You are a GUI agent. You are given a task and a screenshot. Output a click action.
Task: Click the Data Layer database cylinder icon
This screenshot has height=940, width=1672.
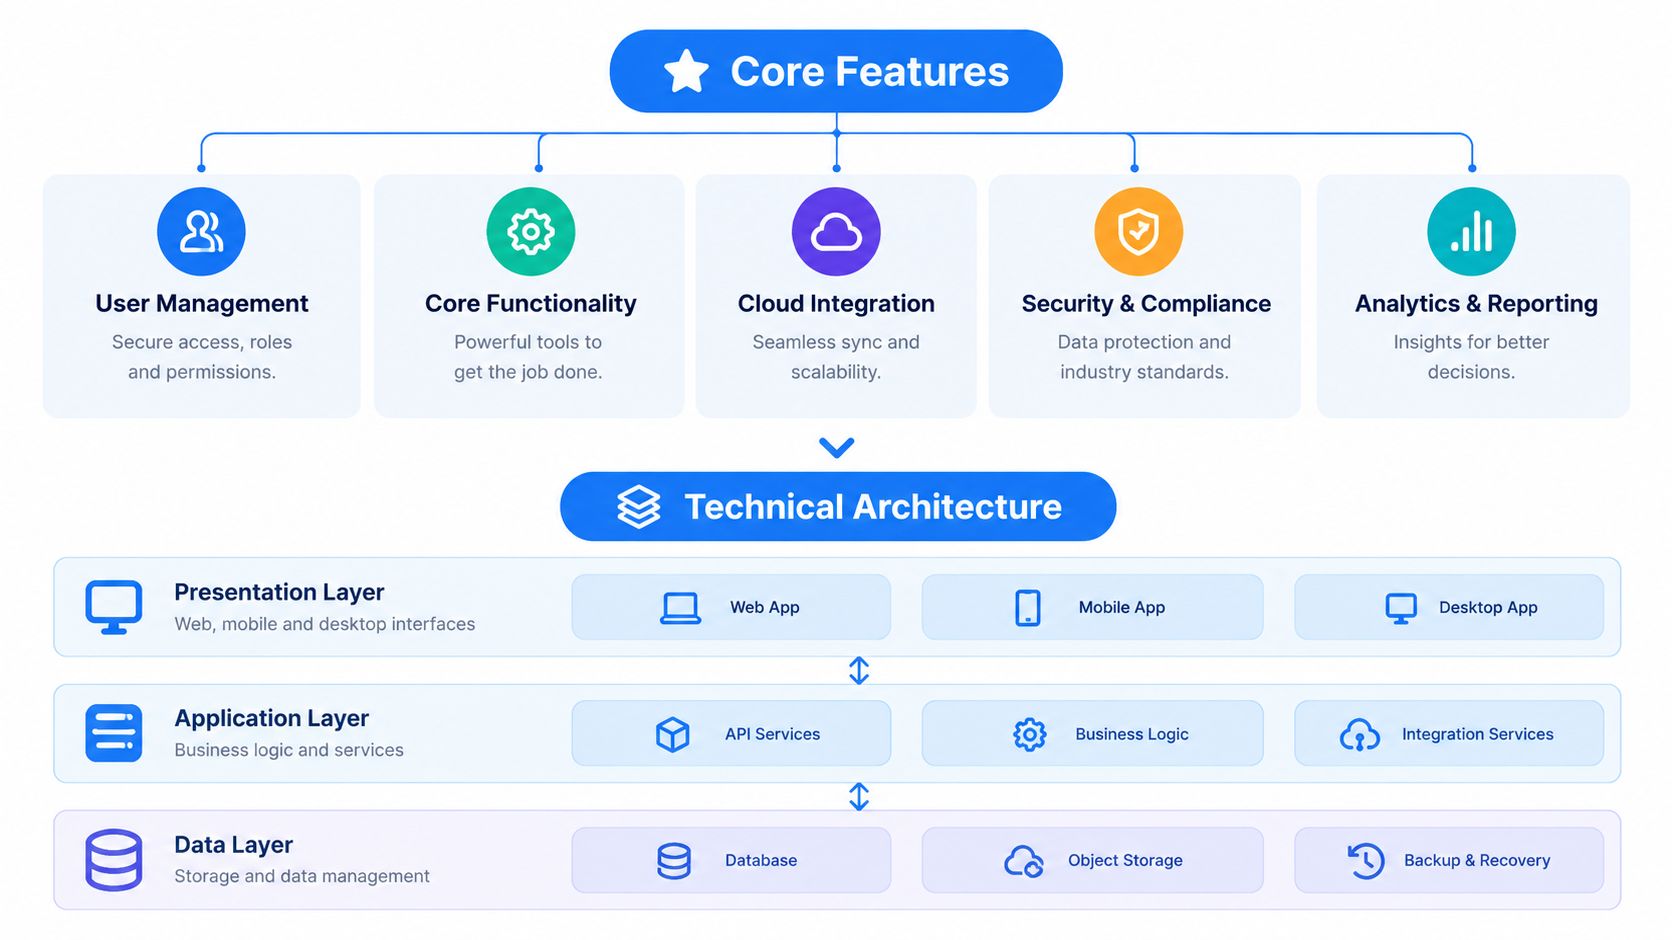[113, 860]
